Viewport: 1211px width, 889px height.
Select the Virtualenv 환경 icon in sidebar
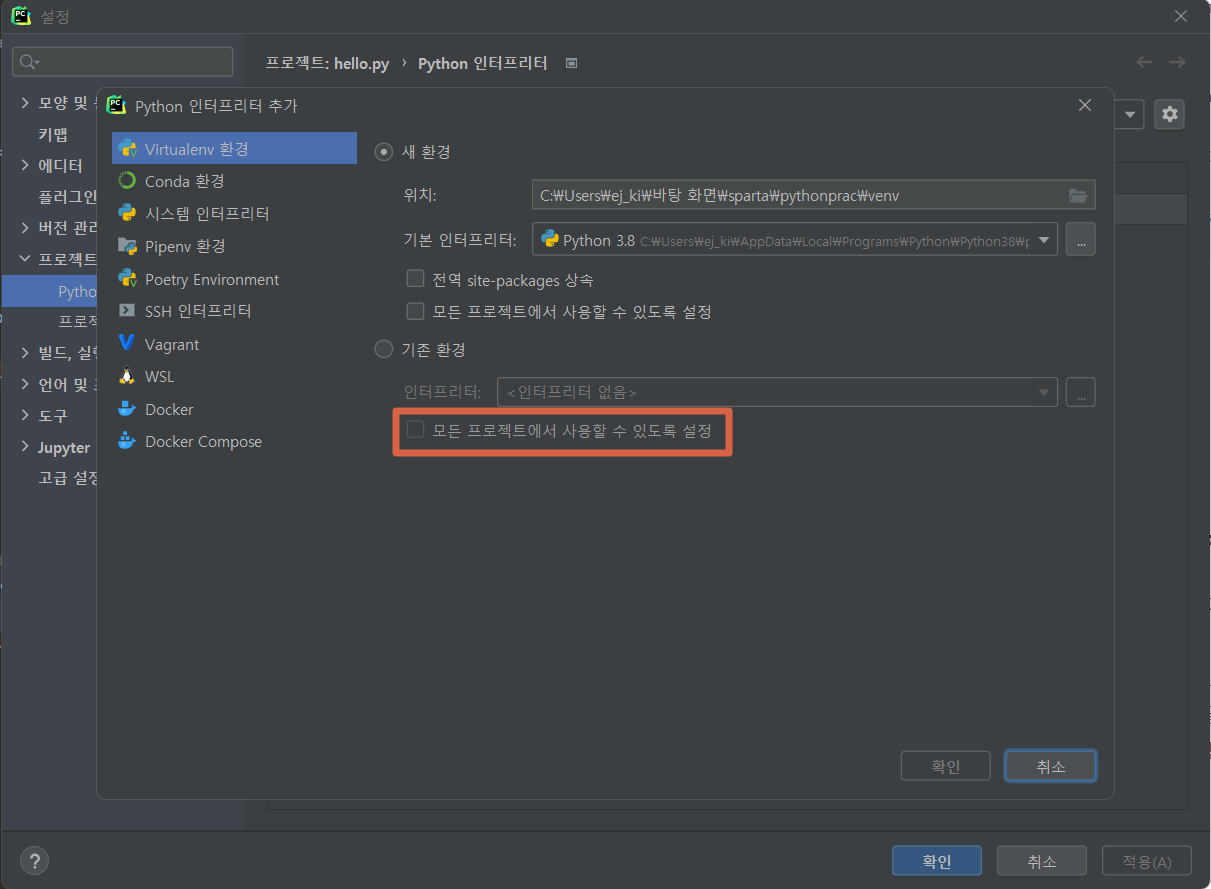point(127,149)
